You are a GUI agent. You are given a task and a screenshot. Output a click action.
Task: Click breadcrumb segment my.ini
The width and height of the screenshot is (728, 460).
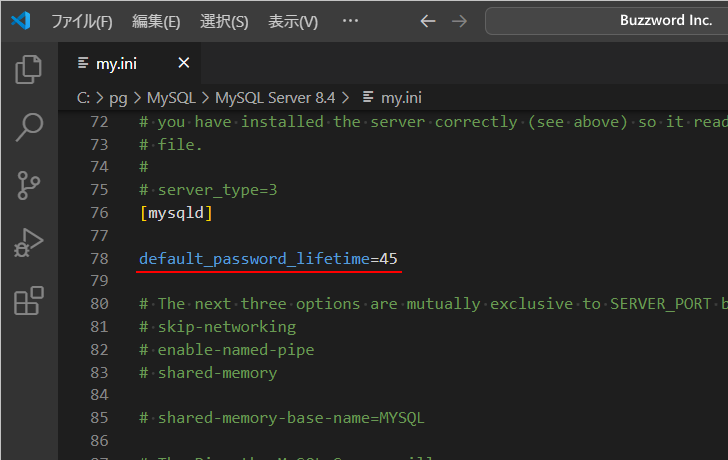click(x=401, y=98)
